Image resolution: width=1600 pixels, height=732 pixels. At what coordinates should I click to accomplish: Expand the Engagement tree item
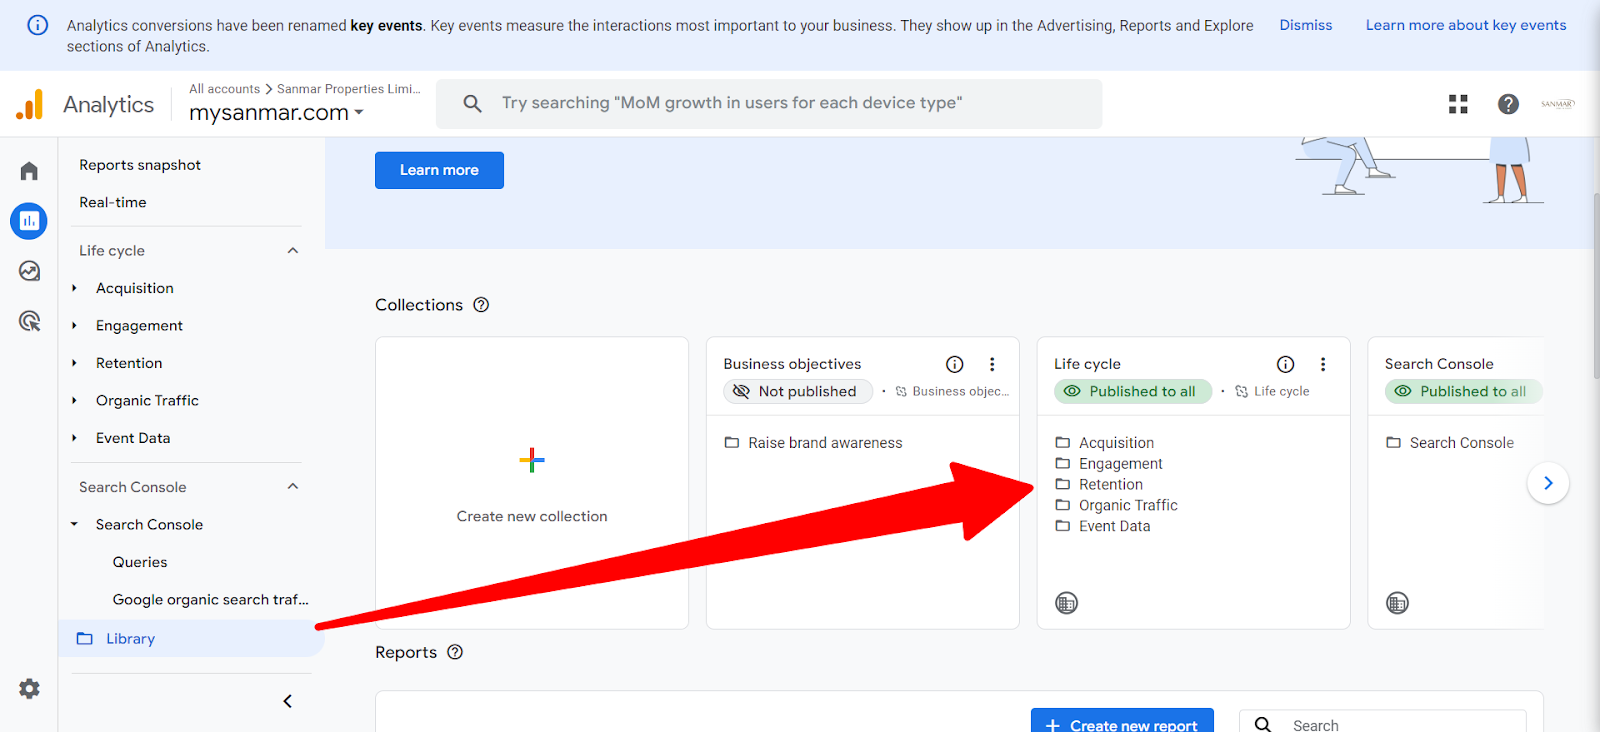[74, 326]
